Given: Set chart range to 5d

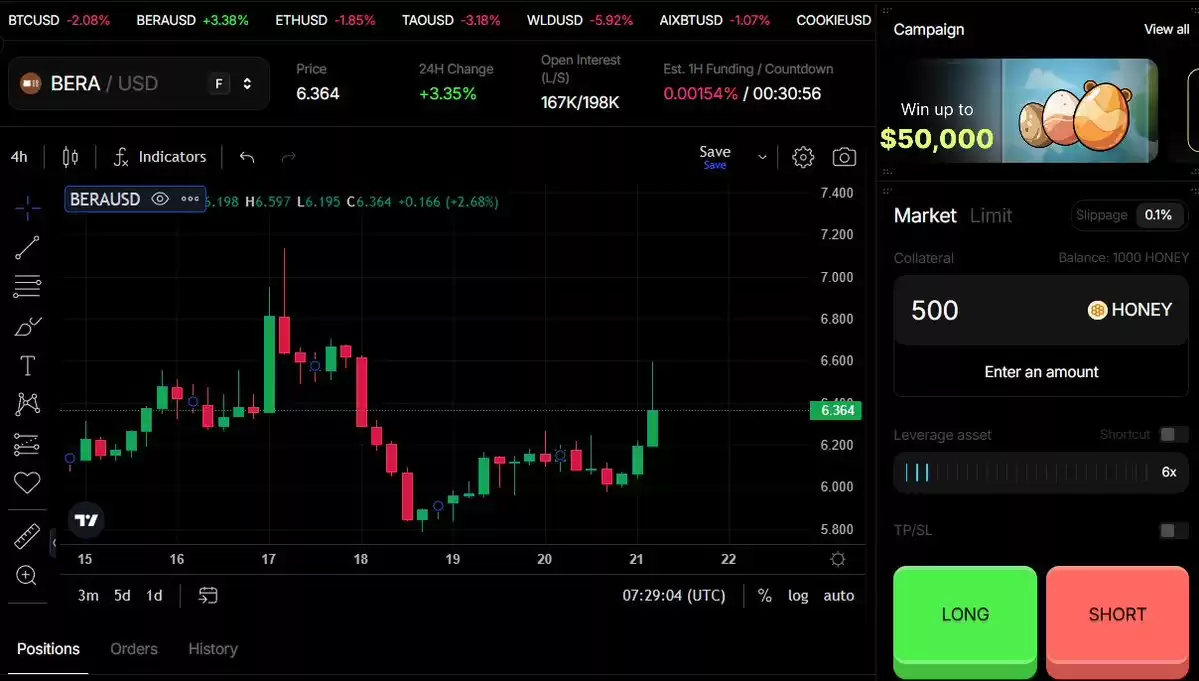Looking at the screenshot, I should [122, 595].
